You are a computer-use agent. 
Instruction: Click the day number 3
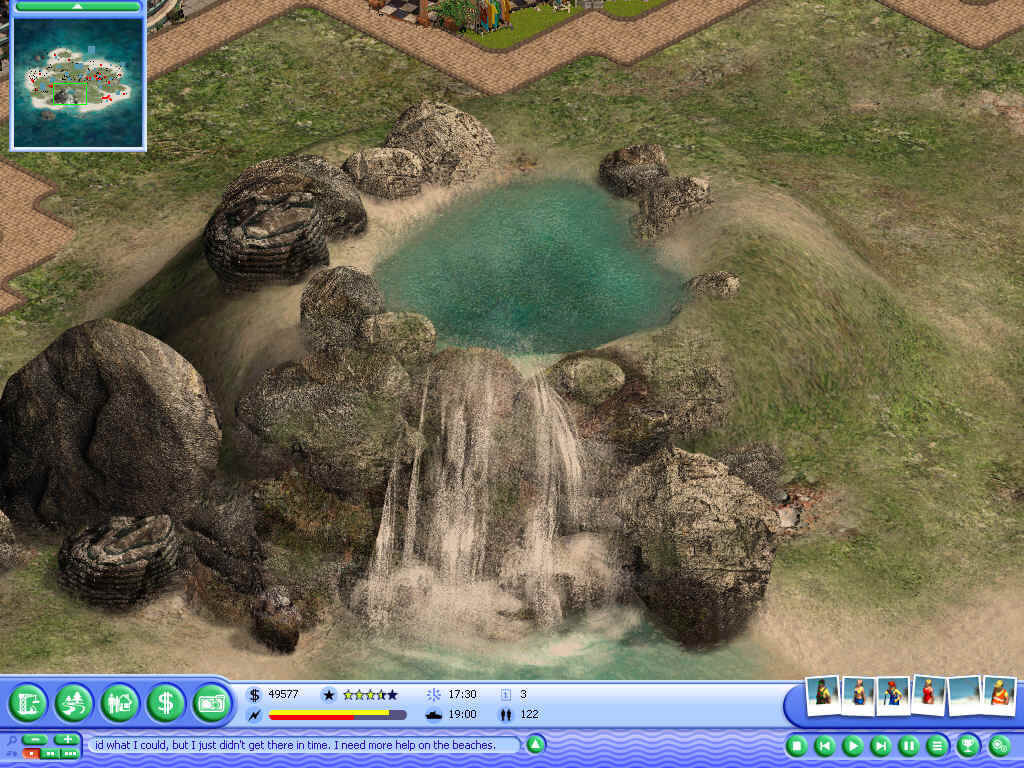[523, 695]
